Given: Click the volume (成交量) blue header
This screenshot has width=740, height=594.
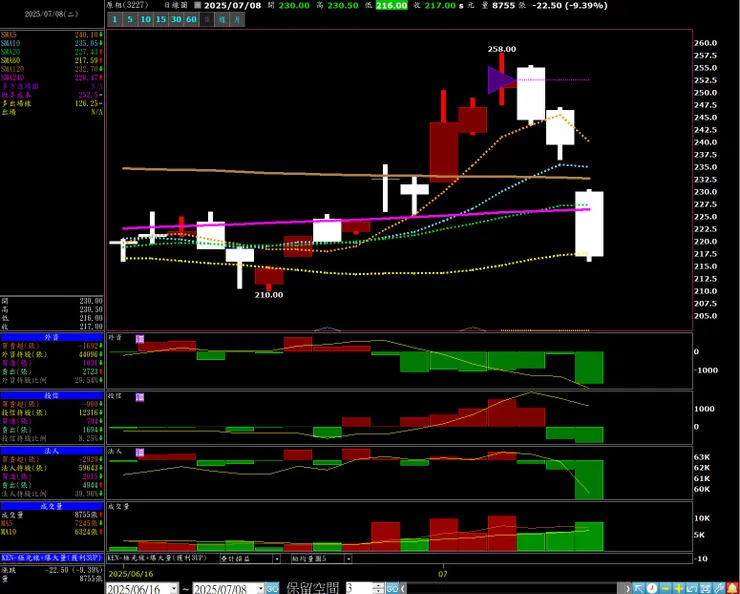Looking at the screenshot, I should [51, 506].
